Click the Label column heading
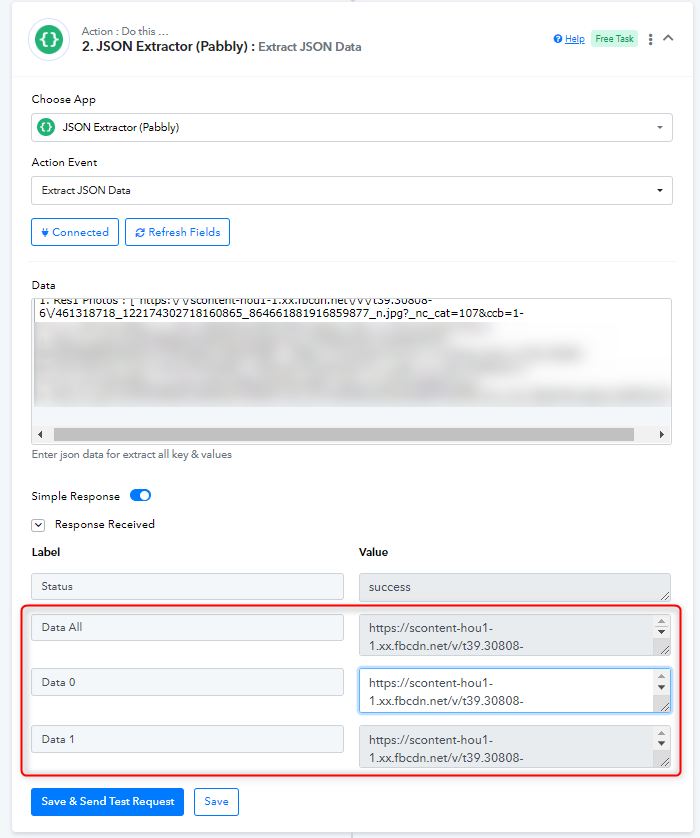 click(46, 552)
